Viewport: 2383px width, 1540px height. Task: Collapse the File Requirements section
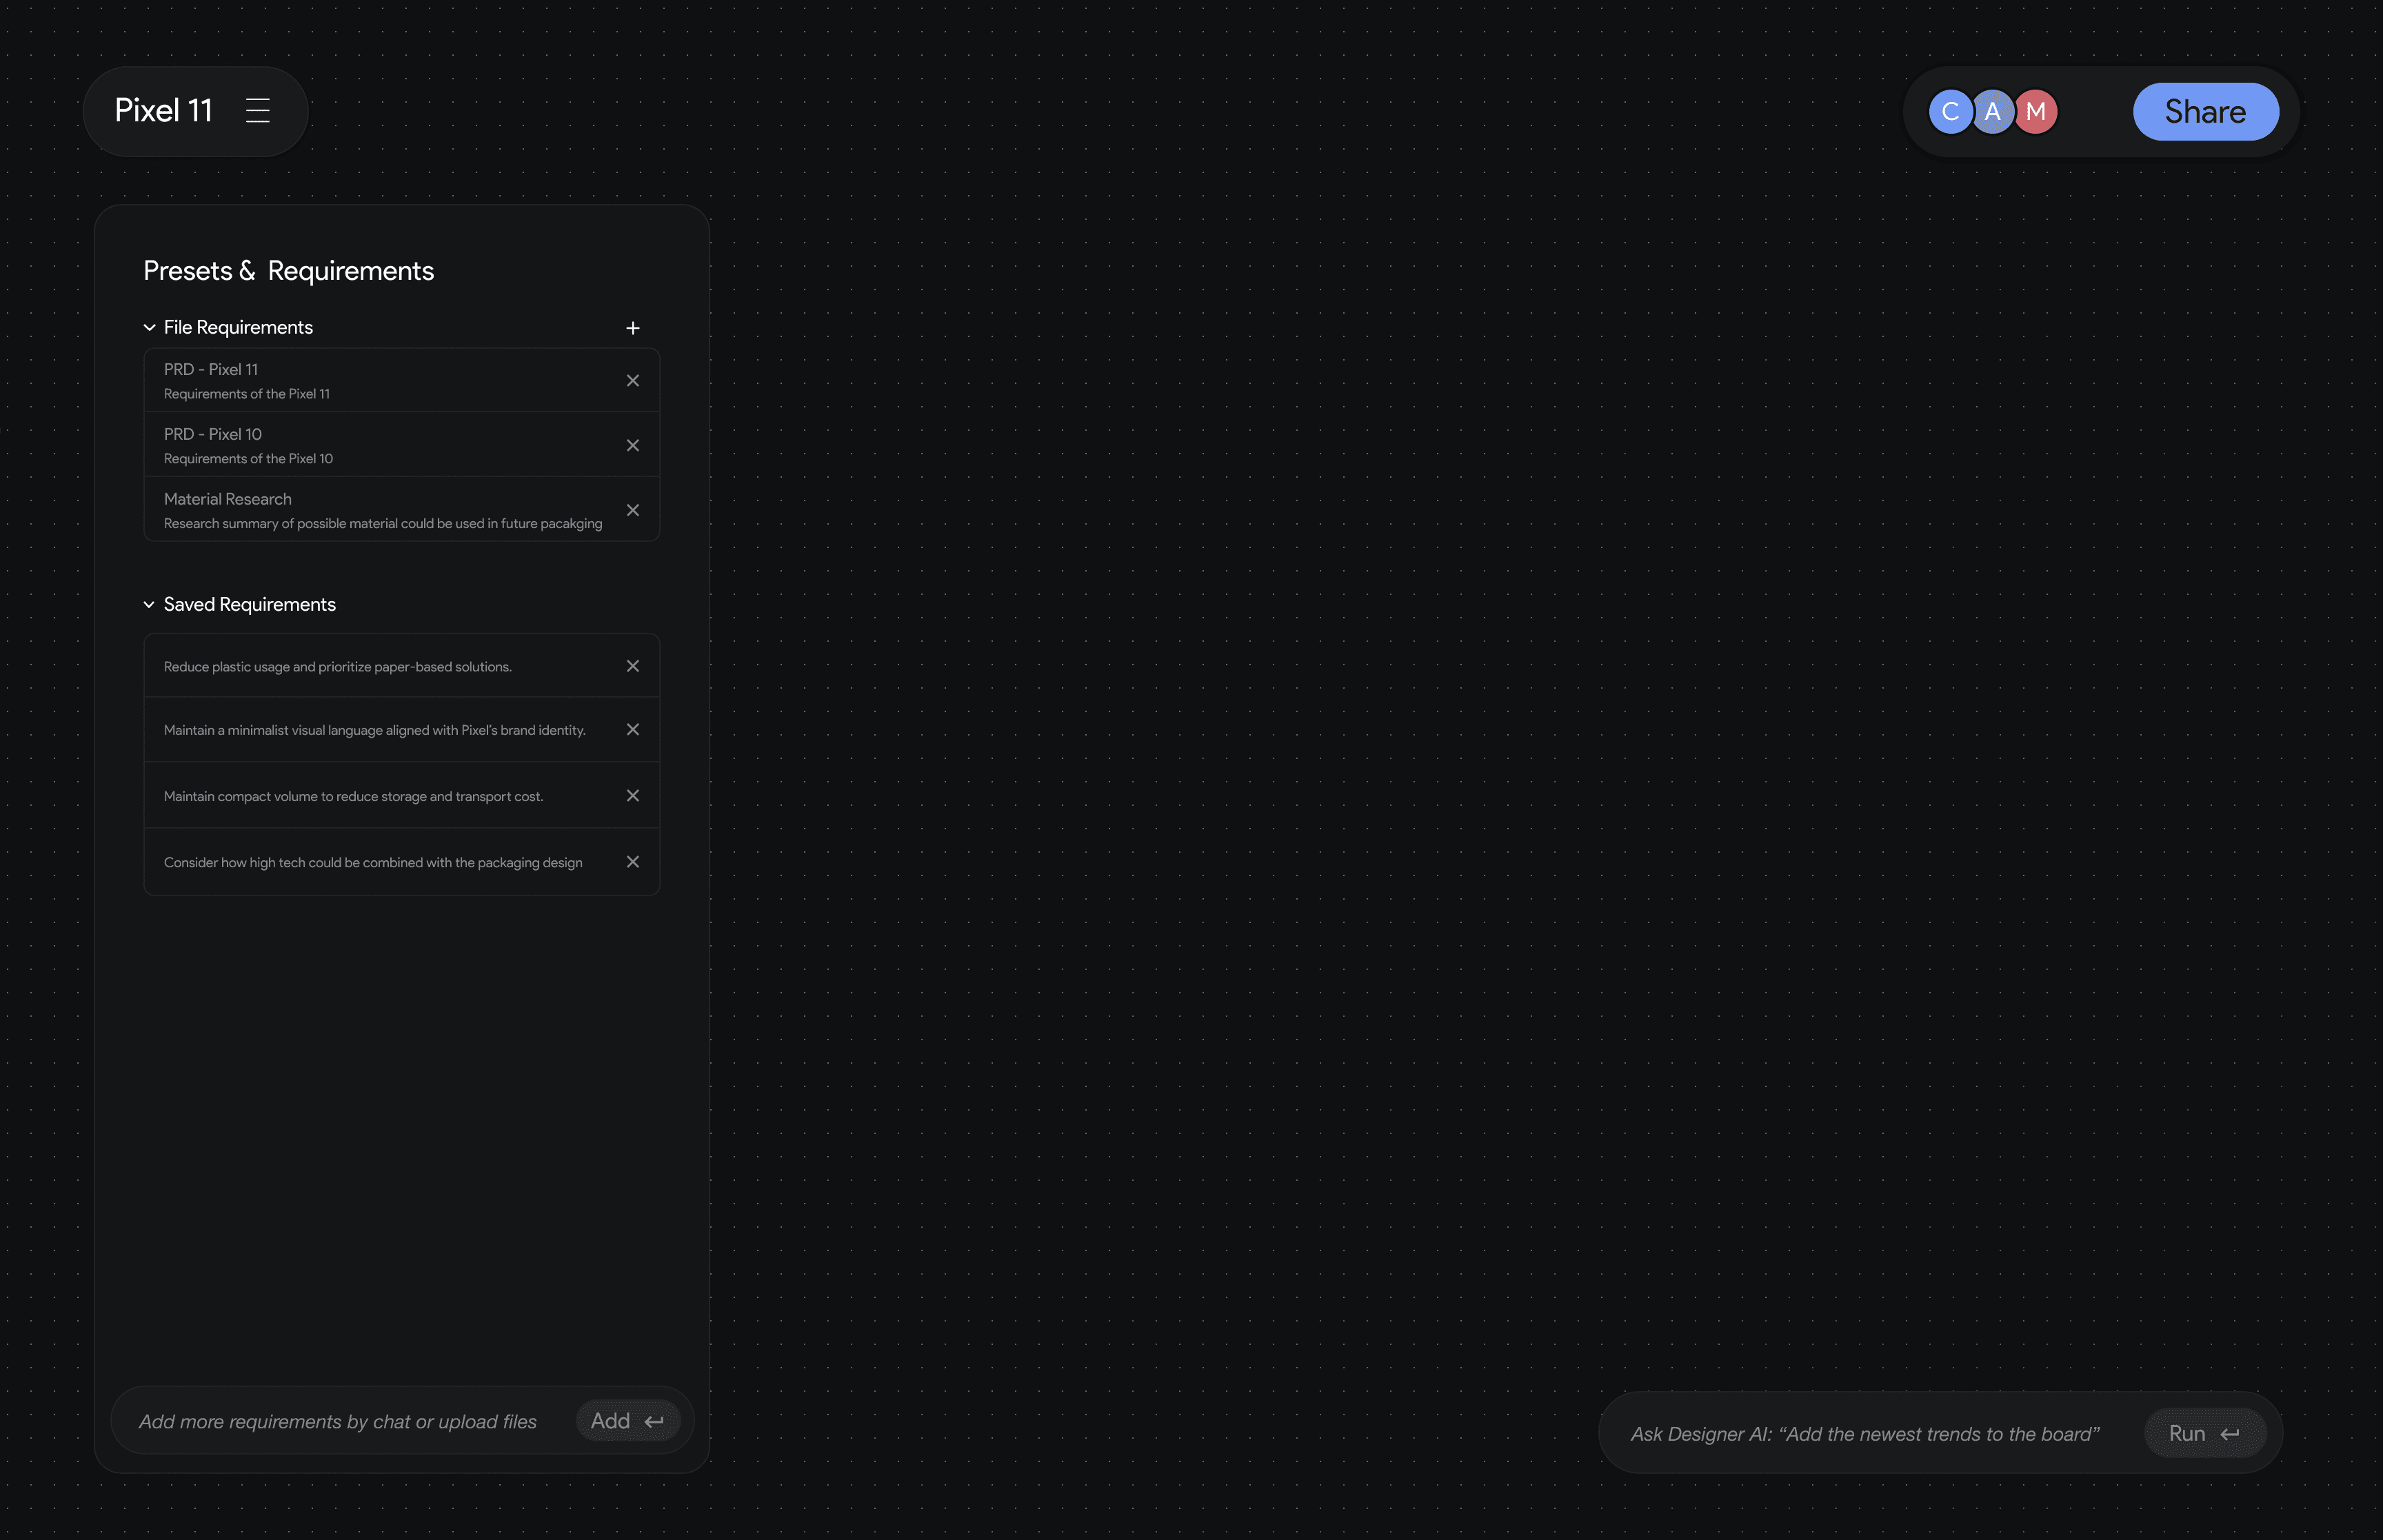(x=149, y=328)
